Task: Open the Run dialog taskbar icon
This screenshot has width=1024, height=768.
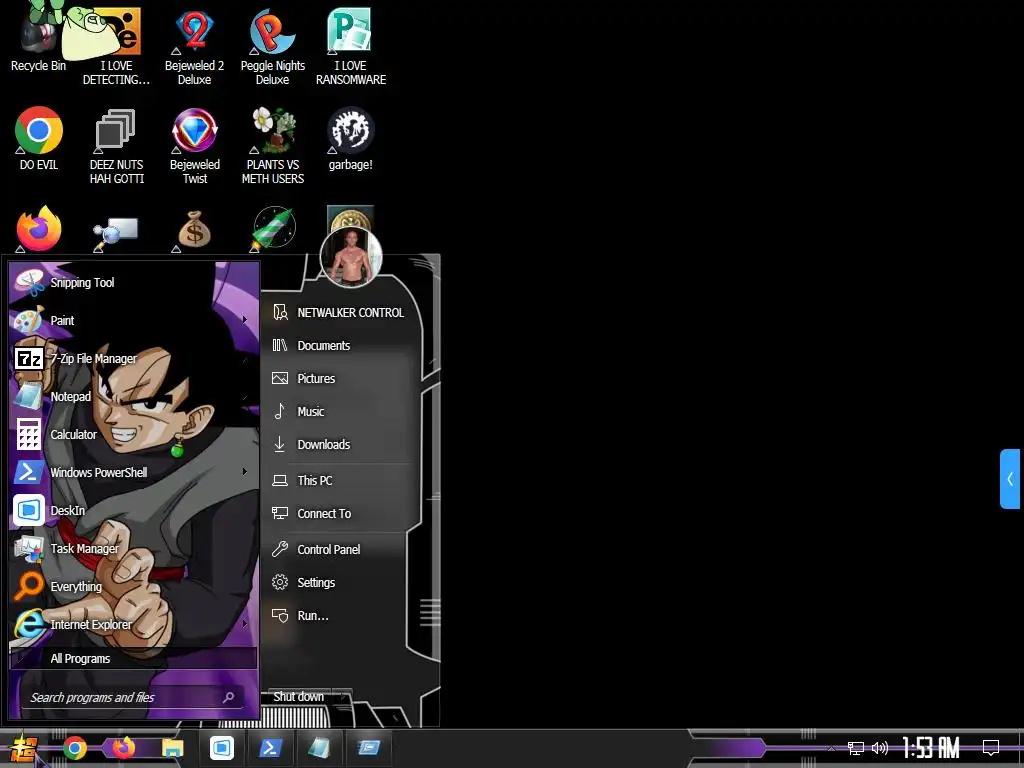Action: click(368, 748)
